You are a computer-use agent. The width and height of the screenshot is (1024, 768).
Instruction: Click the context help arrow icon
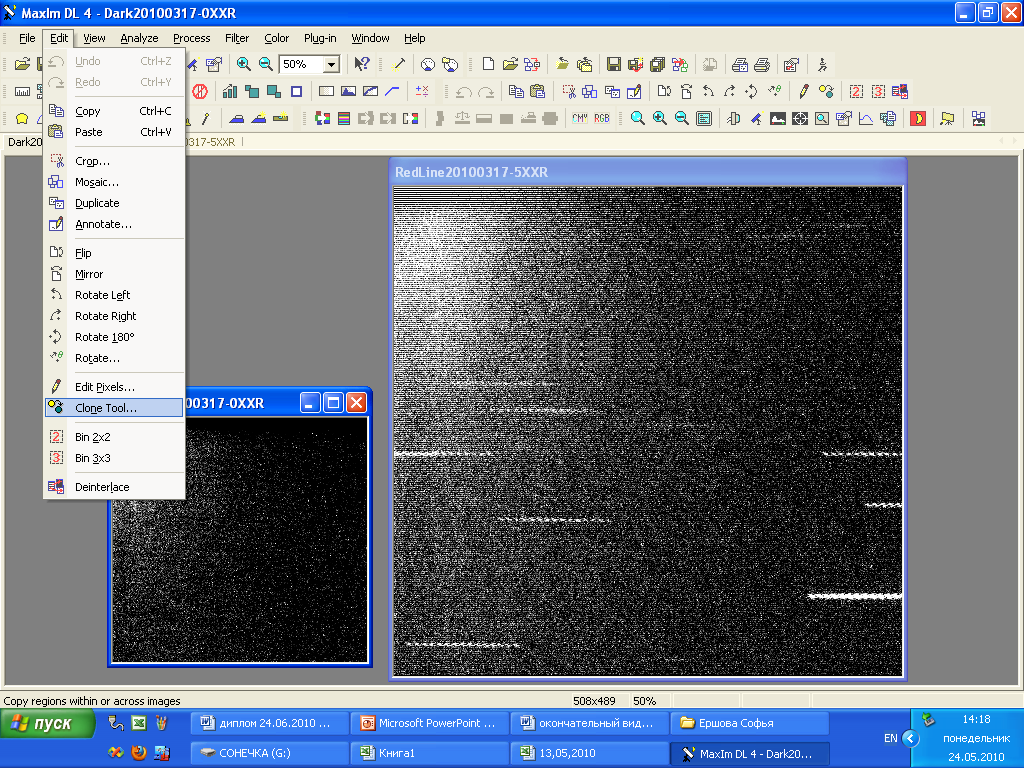[363, 64]
